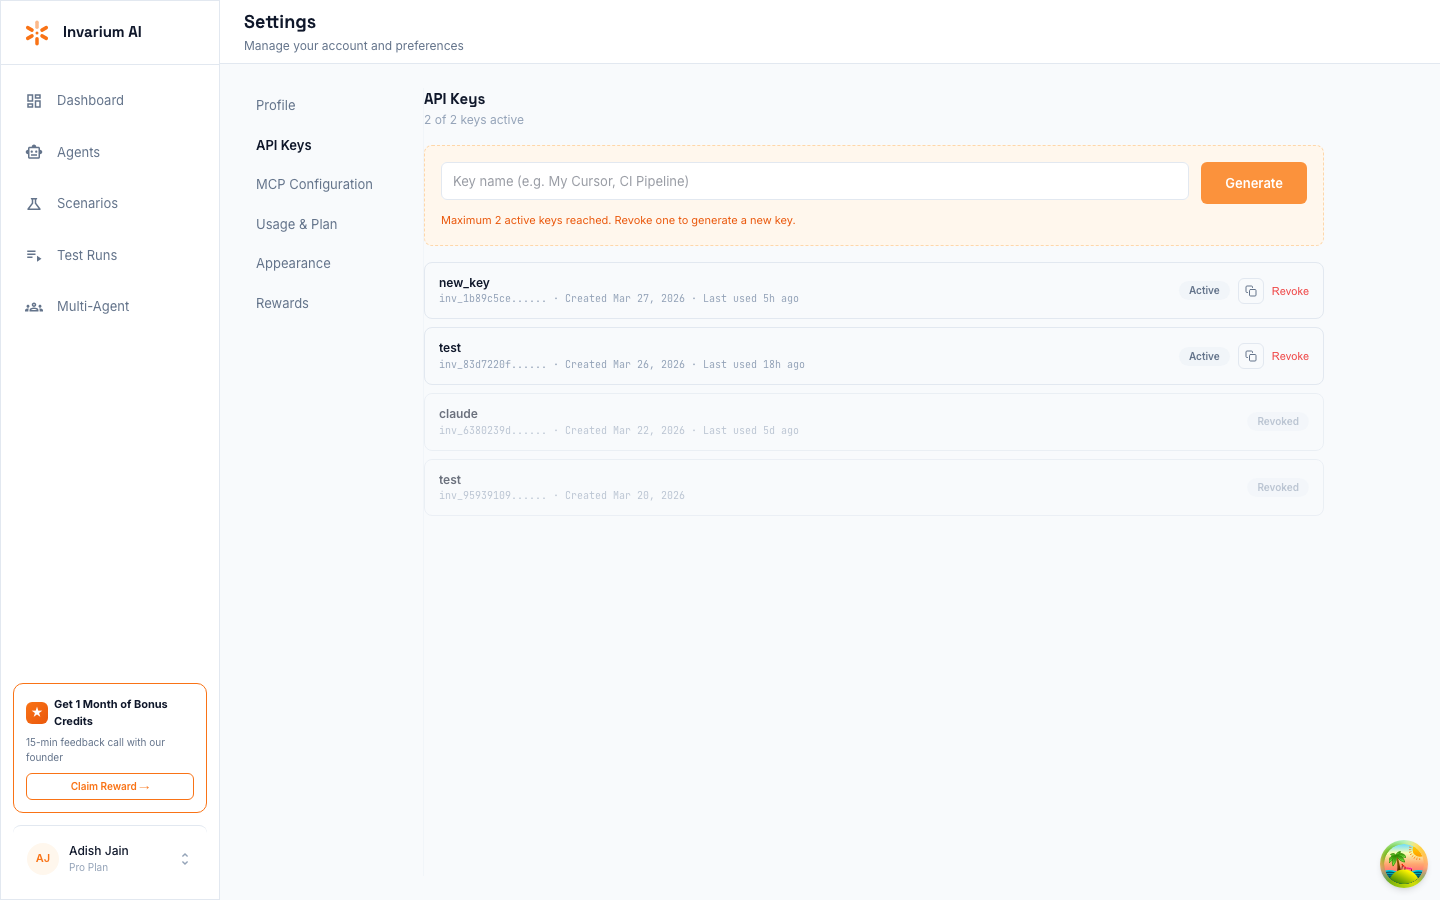The image size is (1440, 900).
Task: Open the Usage & Plan settings tab
Action: [x=296, y=224]
